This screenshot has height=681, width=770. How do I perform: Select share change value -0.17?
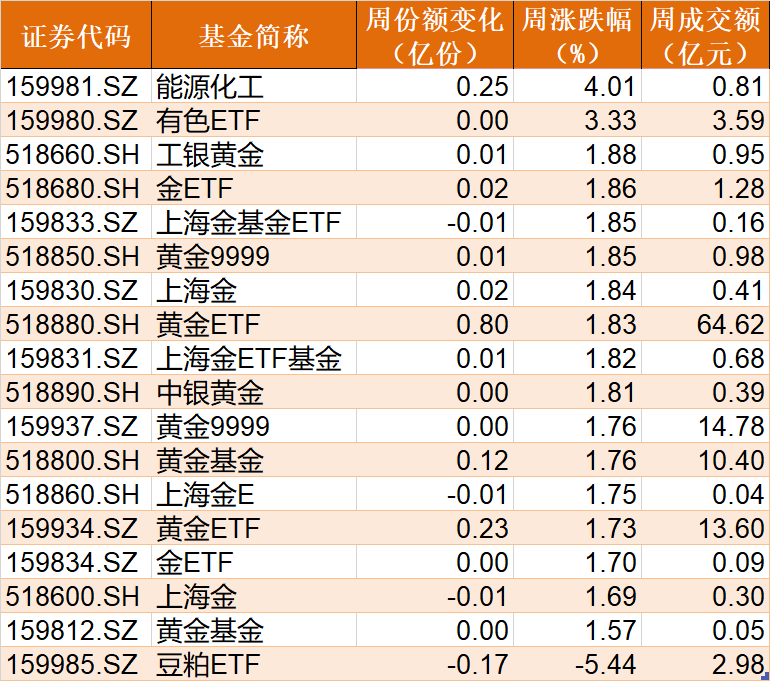point(478,664)
